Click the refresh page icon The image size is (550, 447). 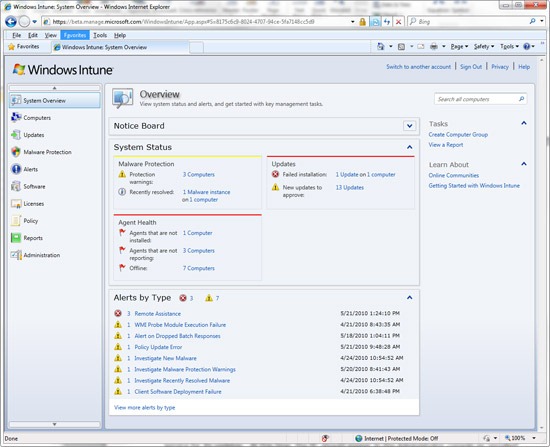tap(387, 22)
